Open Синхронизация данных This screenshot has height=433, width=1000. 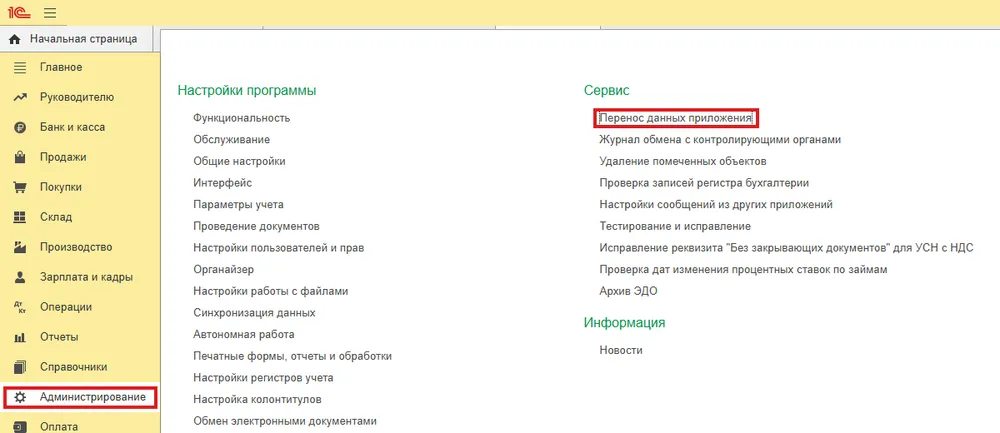[x=254, y=313]
